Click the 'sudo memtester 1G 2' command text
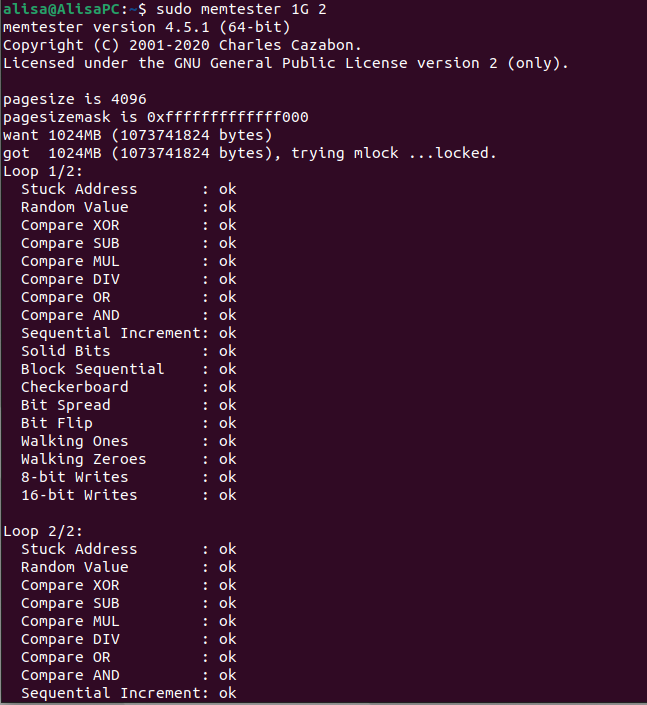This screenshot has width=647, height=705. [241, 9]
